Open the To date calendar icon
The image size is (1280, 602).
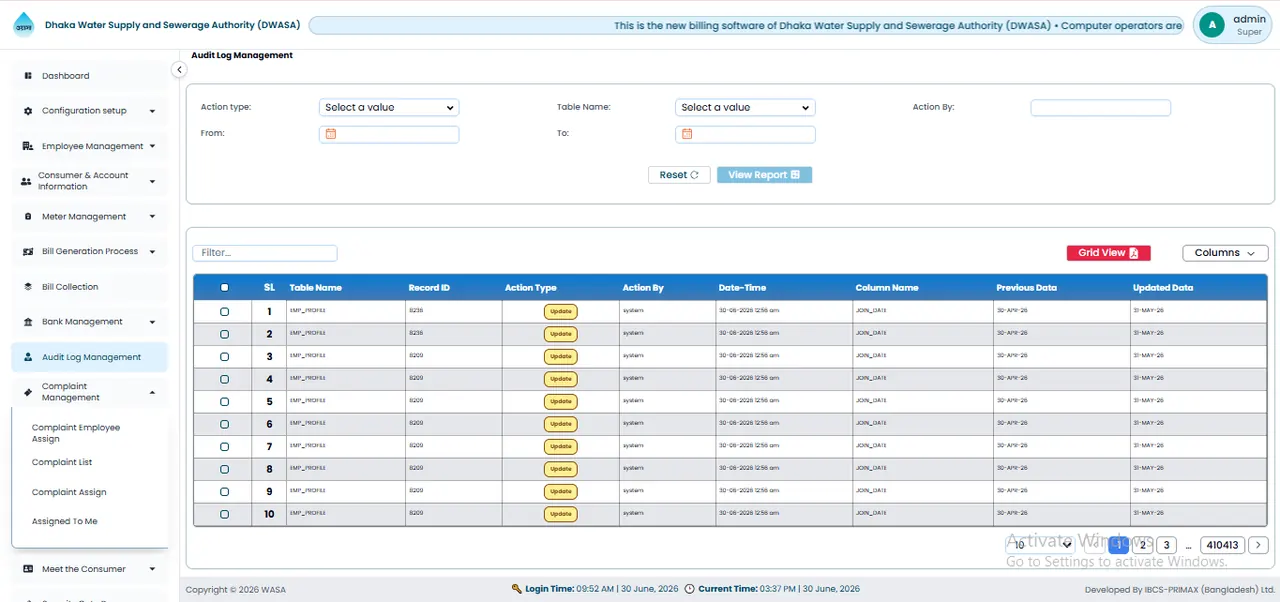pyautogui.click(x=687, y=134)
